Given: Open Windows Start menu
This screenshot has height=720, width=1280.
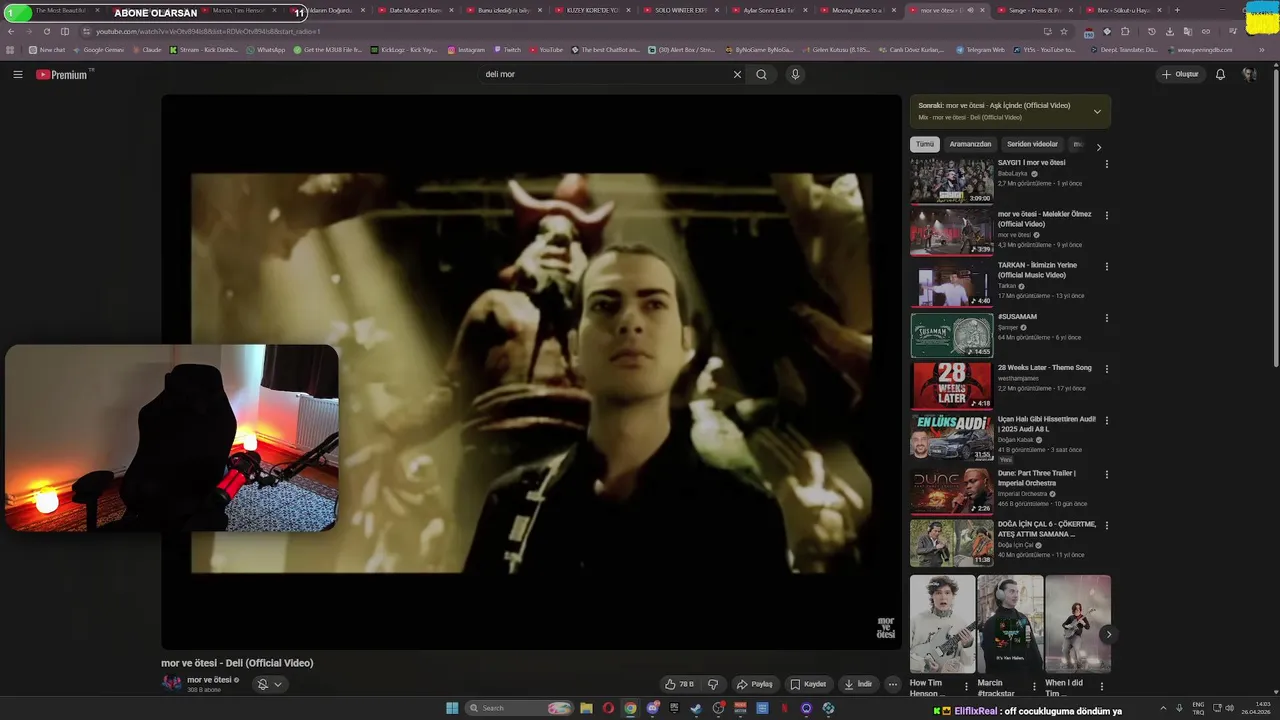Looking at the screenshot, I should click(452, 708).
